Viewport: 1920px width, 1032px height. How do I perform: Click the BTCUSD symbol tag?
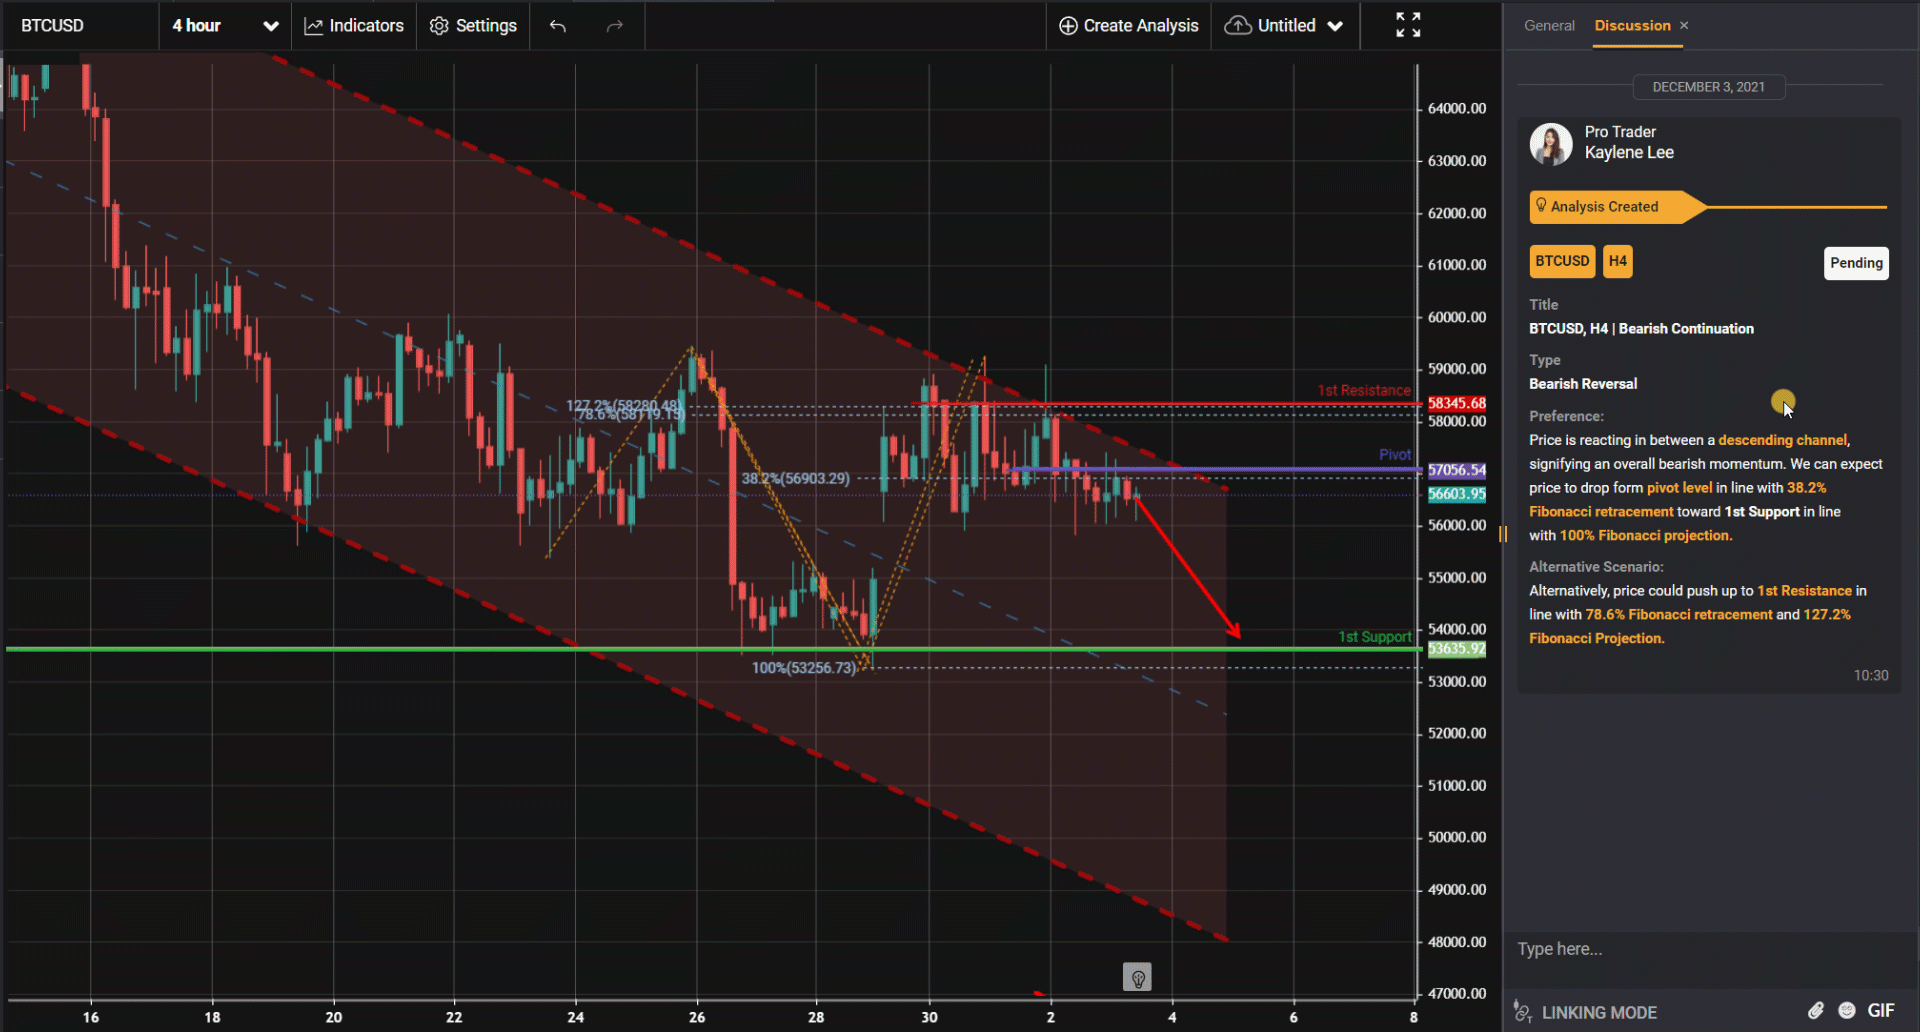pyautogui.click(x=1562, y=261)
